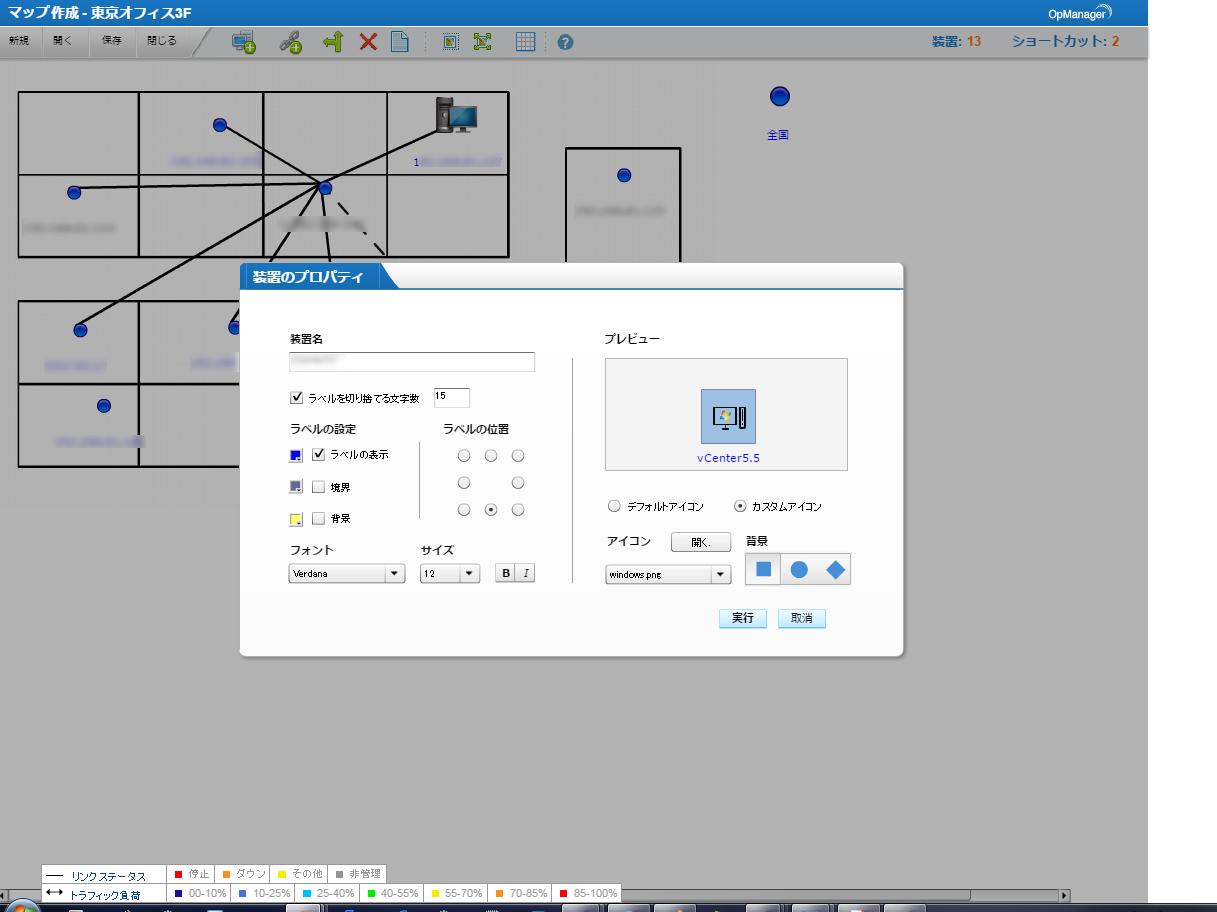Click the grid view toolbar icon
This screenshot has height=912, width=1217.
point(525,42)
